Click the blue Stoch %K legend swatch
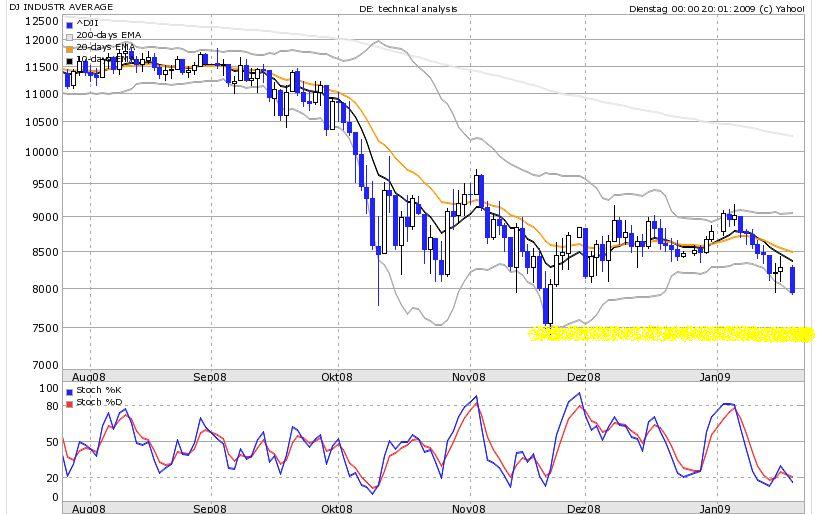 [69, 392]
